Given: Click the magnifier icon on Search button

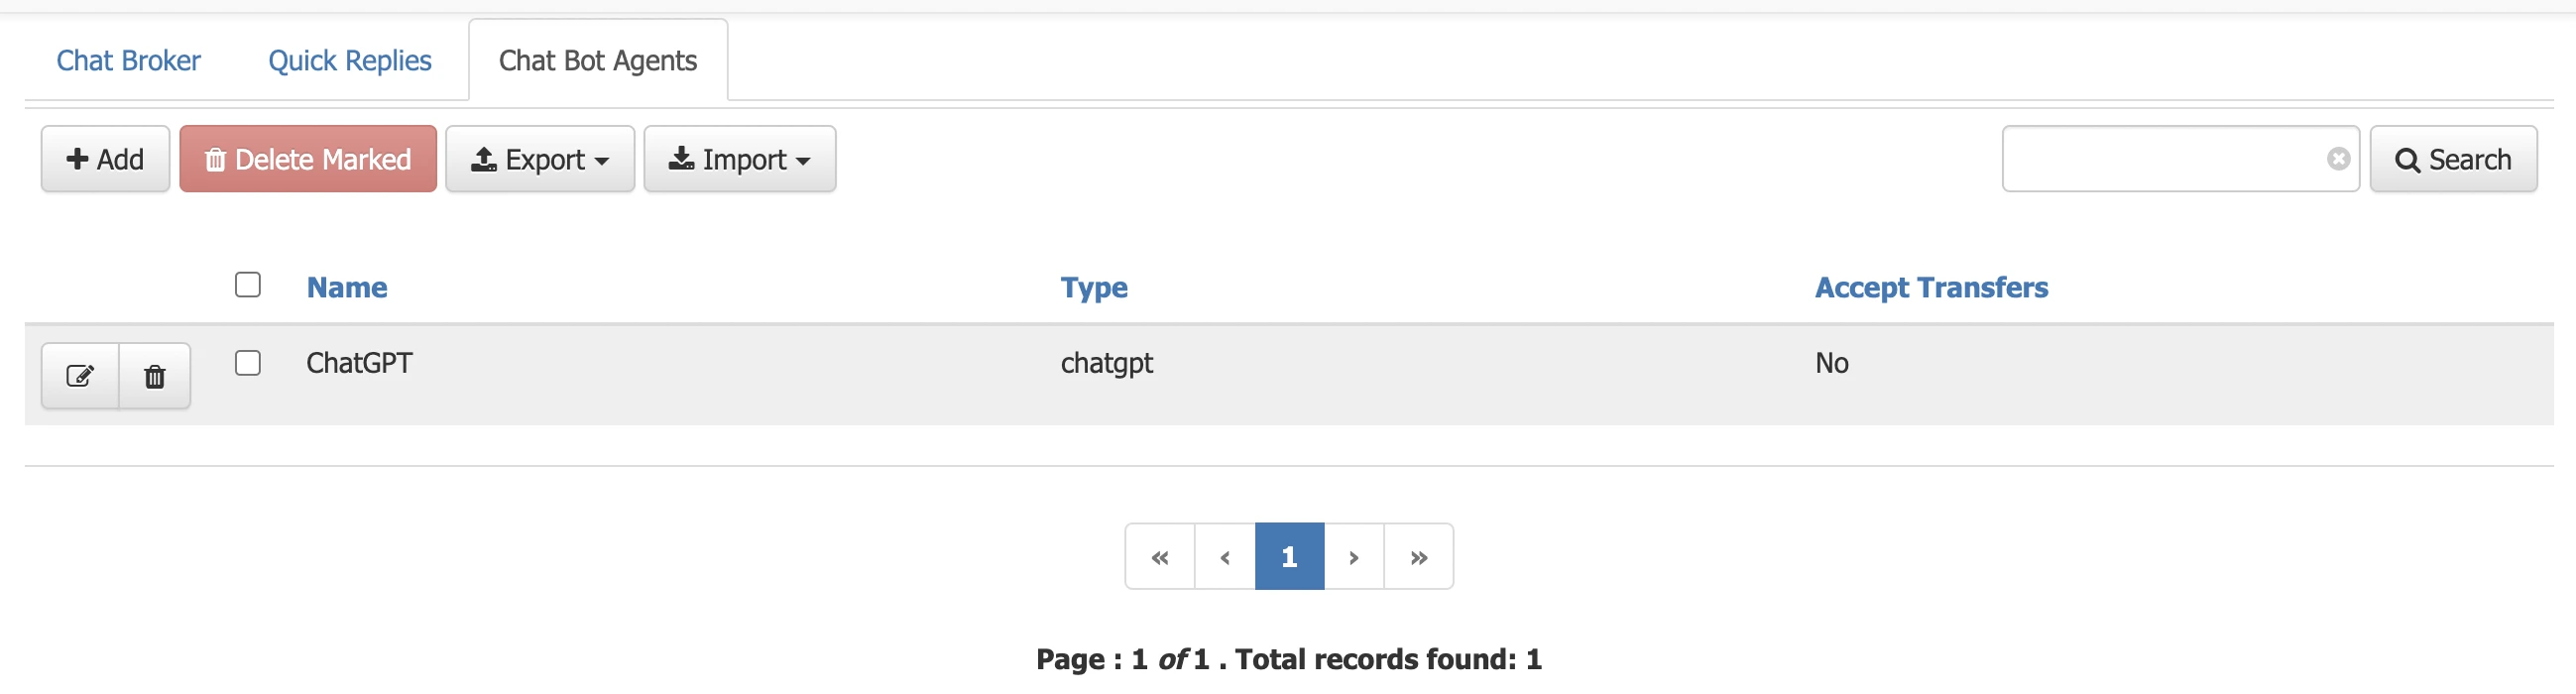Looking at the screenshot, I should [x=2407, y=158].
